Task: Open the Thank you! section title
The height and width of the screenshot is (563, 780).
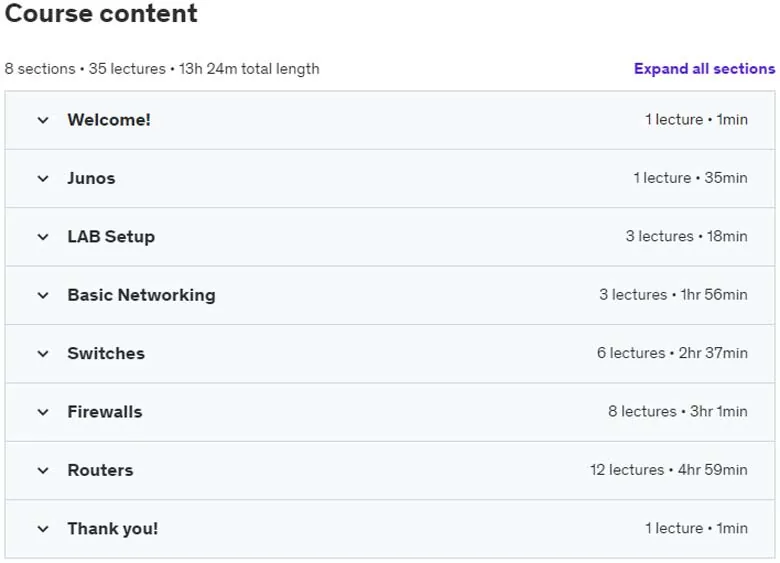Action: coord(112,529)
